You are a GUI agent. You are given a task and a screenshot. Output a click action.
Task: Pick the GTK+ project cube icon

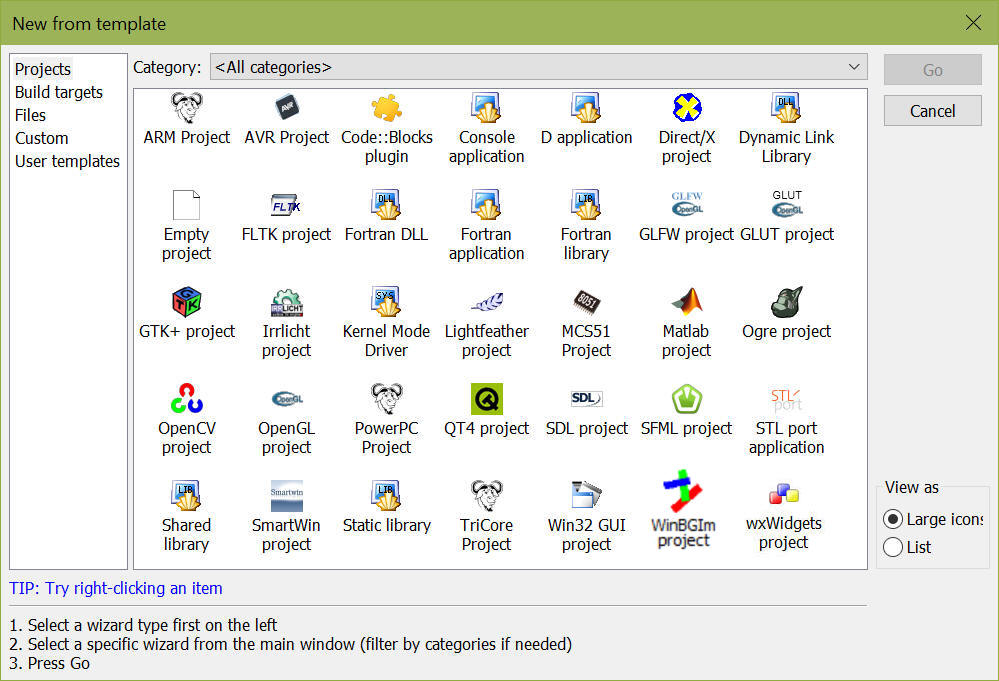187,301
